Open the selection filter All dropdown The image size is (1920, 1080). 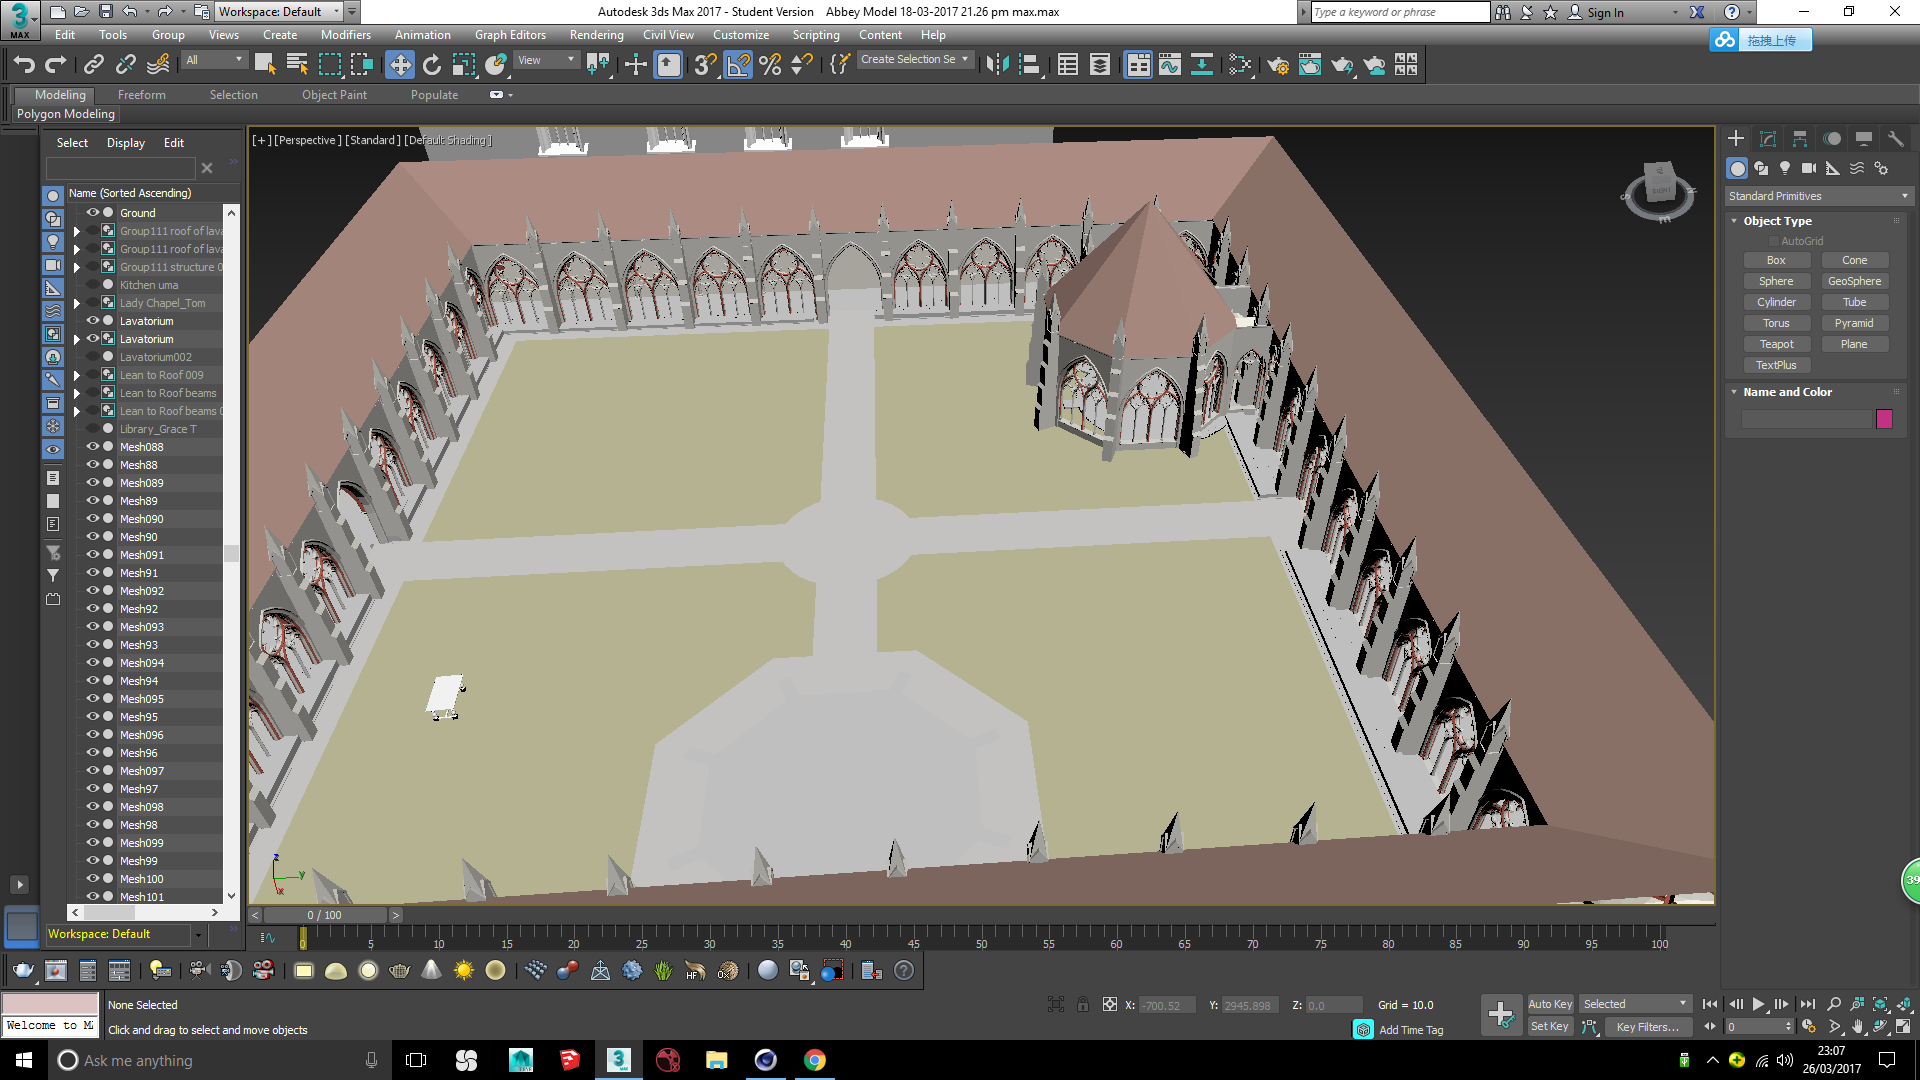[x=214, y=60]
